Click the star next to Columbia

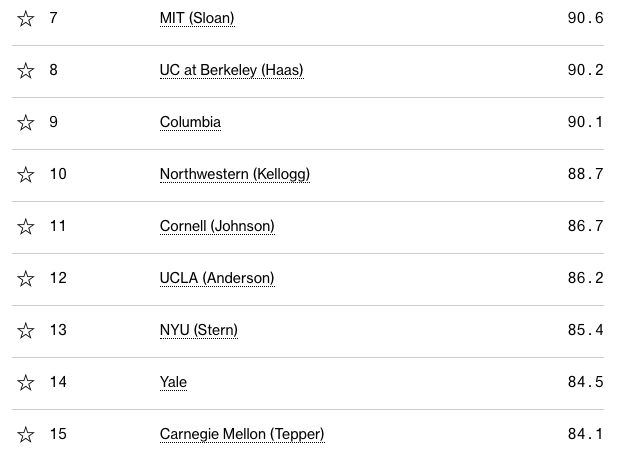point(26,123)
